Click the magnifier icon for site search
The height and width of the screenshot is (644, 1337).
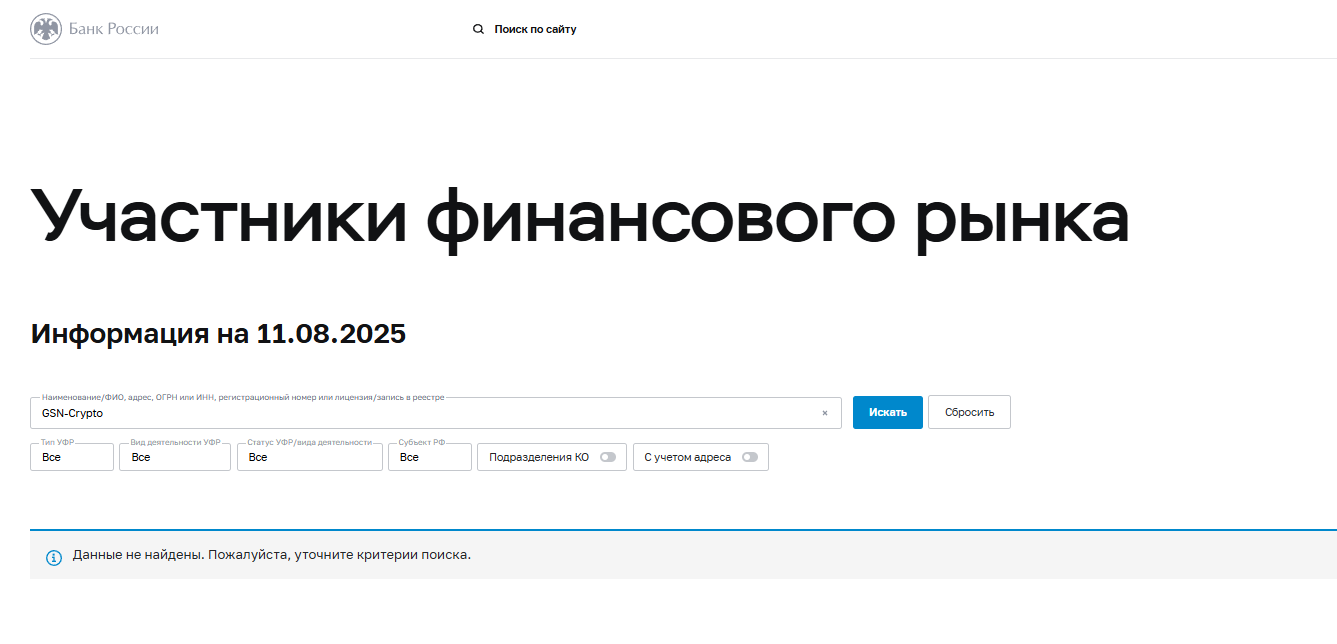coord(478,29)
